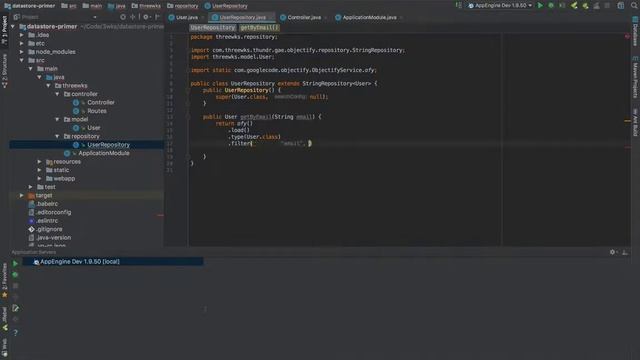
Task: Hide the Project panel with the hide icon
Action: (158, 17)
